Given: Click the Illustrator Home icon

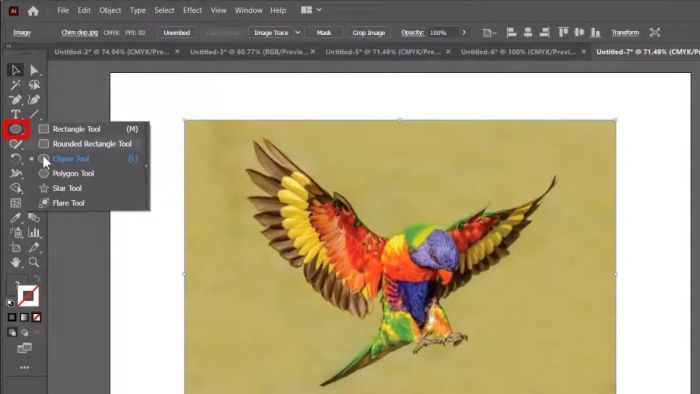Looking at the screenshot, I should [x=33, y=11].
